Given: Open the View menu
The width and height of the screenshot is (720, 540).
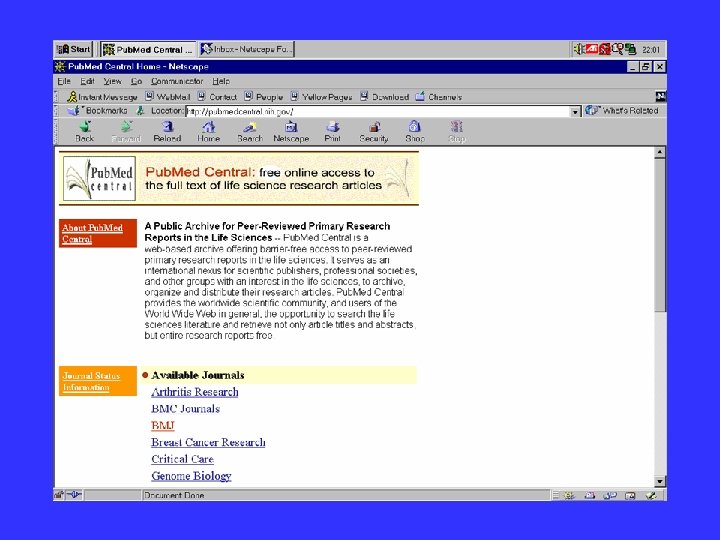Looking at the screenshot, I should pyautogui.click(x=112, y=81).
